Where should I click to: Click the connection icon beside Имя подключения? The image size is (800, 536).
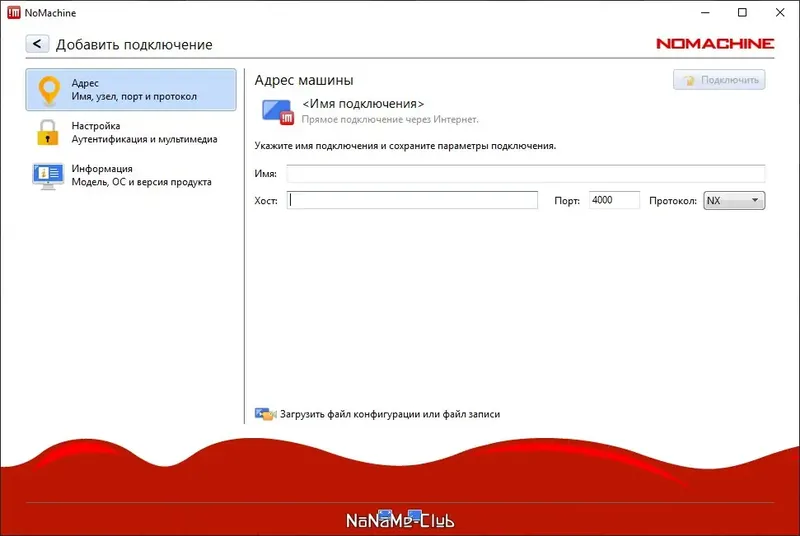[x=278, y=112]
